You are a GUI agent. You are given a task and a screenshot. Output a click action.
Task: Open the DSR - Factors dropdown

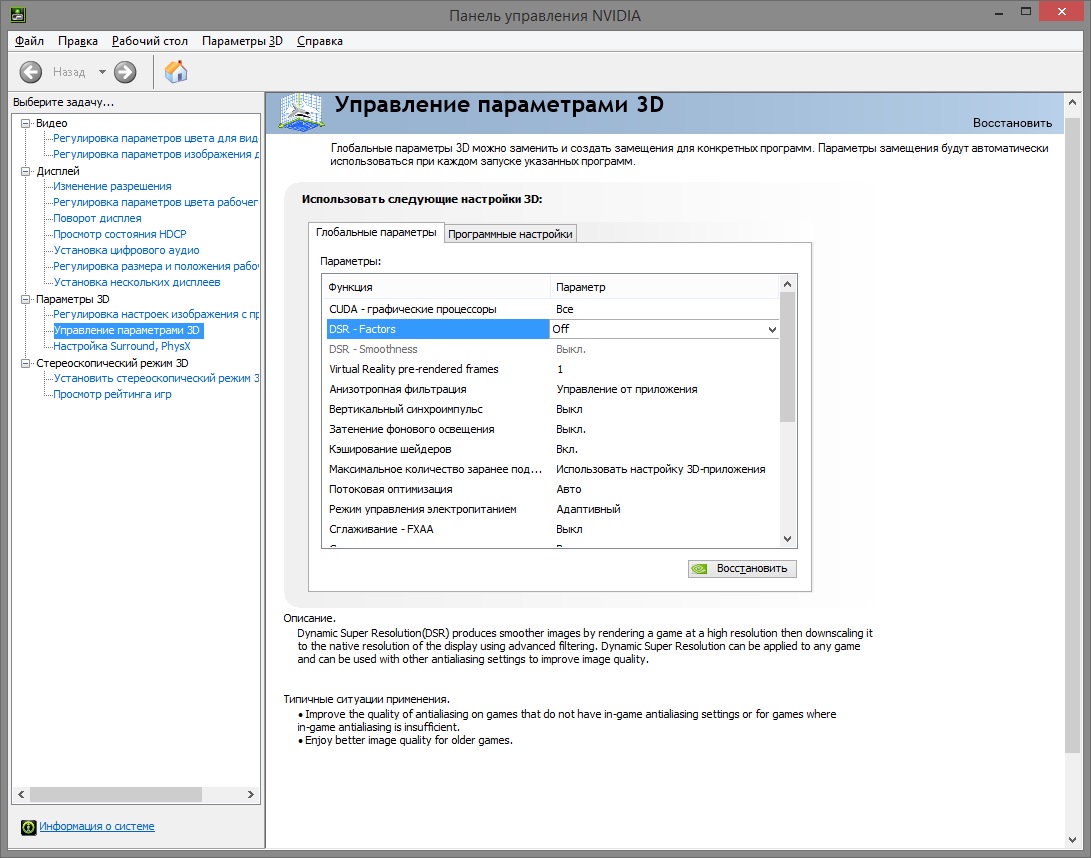tap(772, 329)
